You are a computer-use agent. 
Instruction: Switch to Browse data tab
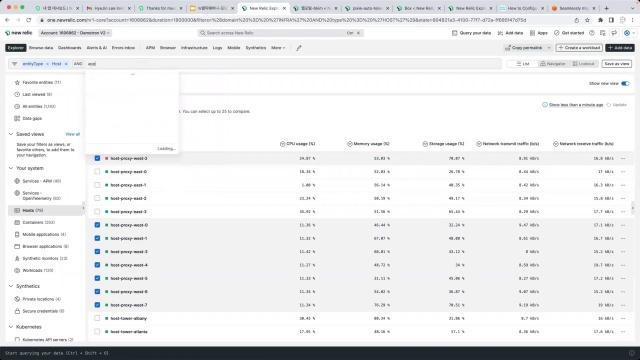point(41,48)
